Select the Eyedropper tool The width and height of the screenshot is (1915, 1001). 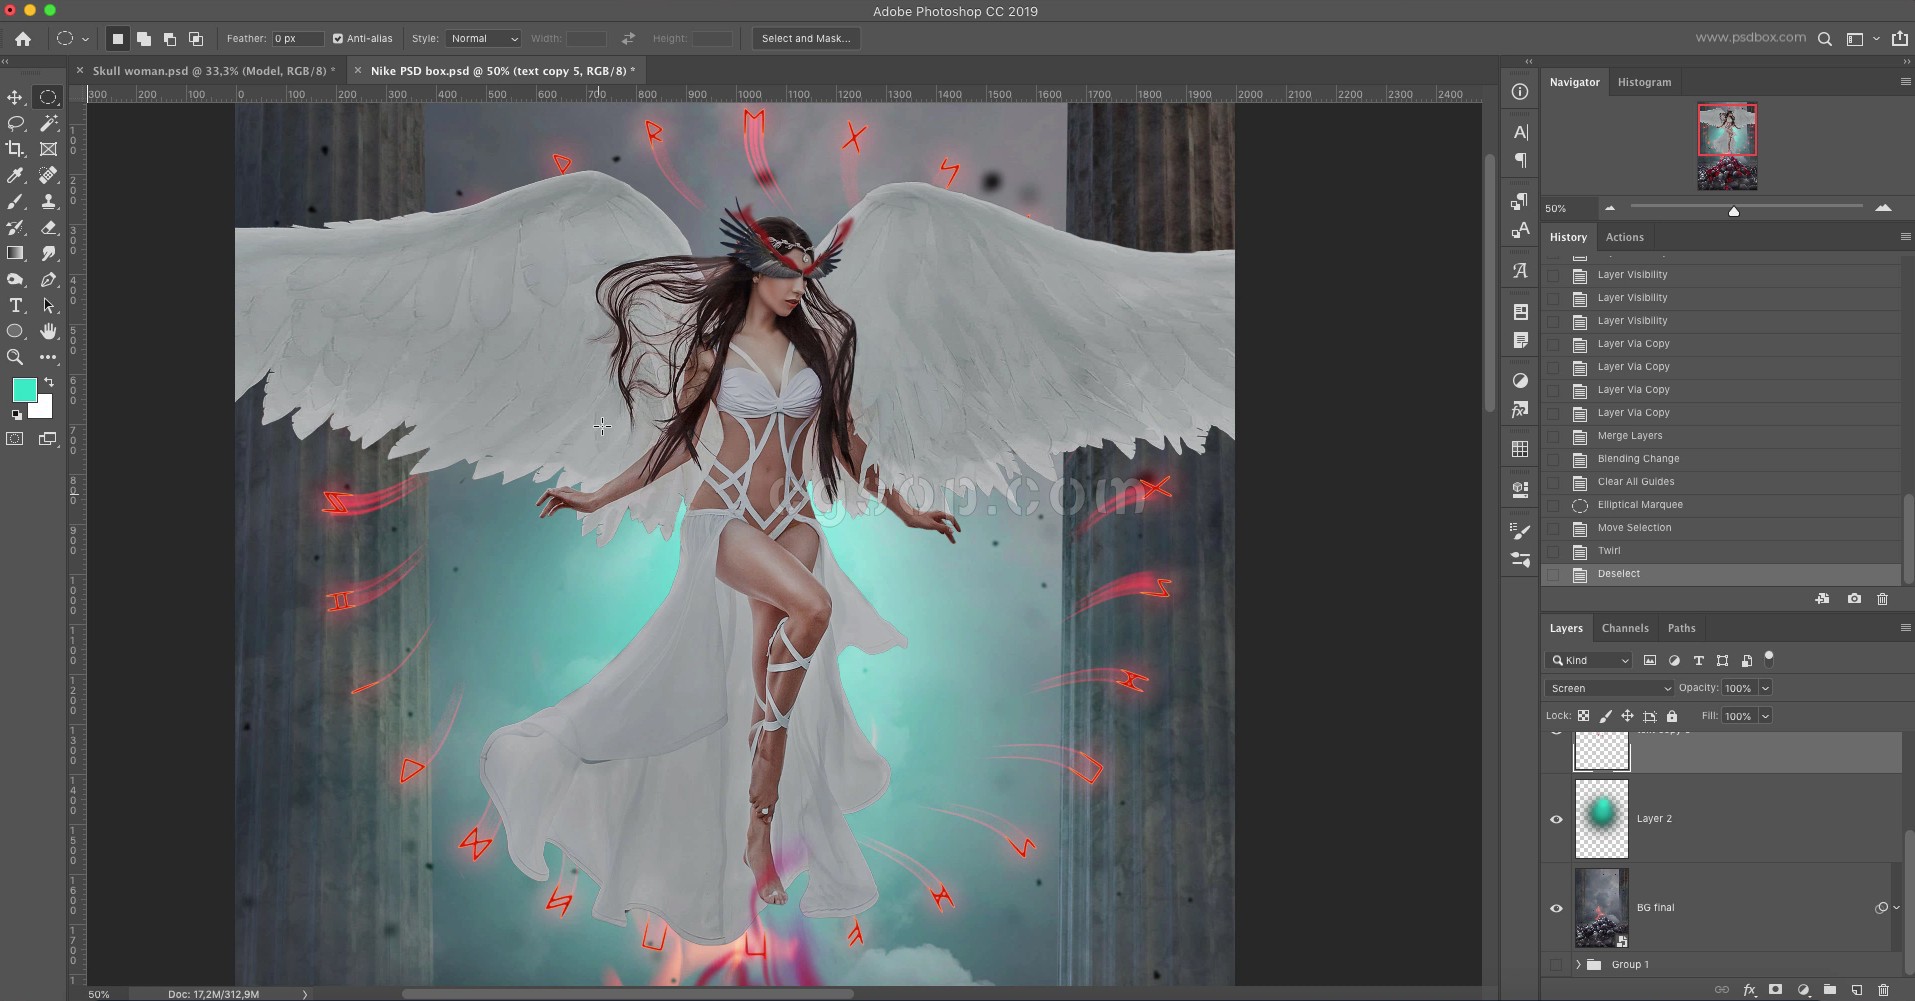(x=15, y=175)
